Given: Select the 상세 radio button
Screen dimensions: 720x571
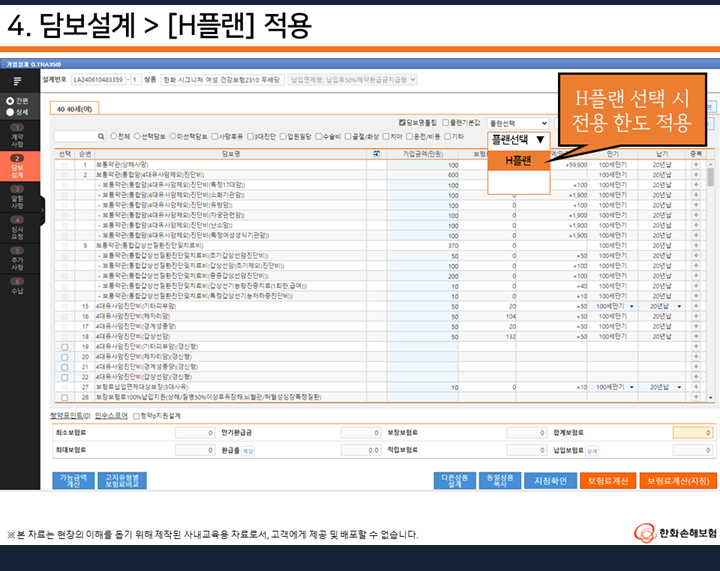Looking at the screenshot, I should pos(10,112).
